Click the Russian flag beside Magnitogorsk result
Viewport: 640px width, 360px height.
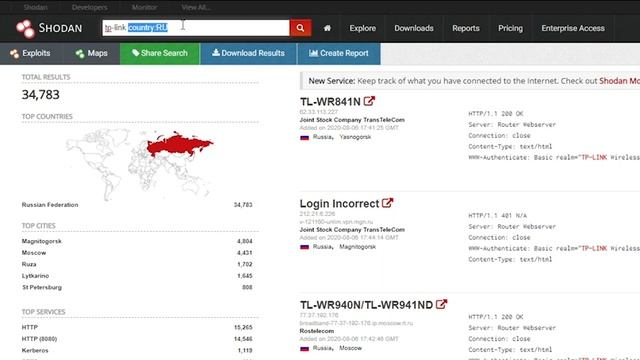[304, 247]
